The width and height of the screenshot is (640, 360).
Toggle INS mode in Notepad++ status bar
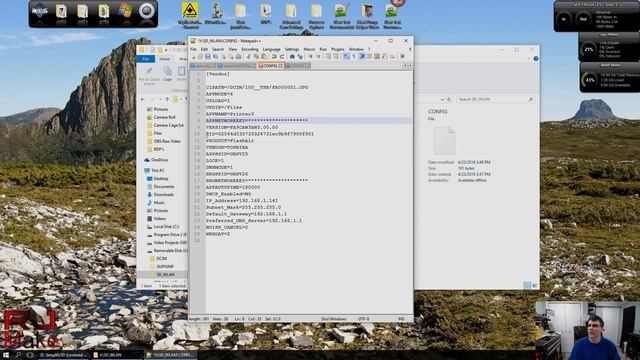coord(401,319)
